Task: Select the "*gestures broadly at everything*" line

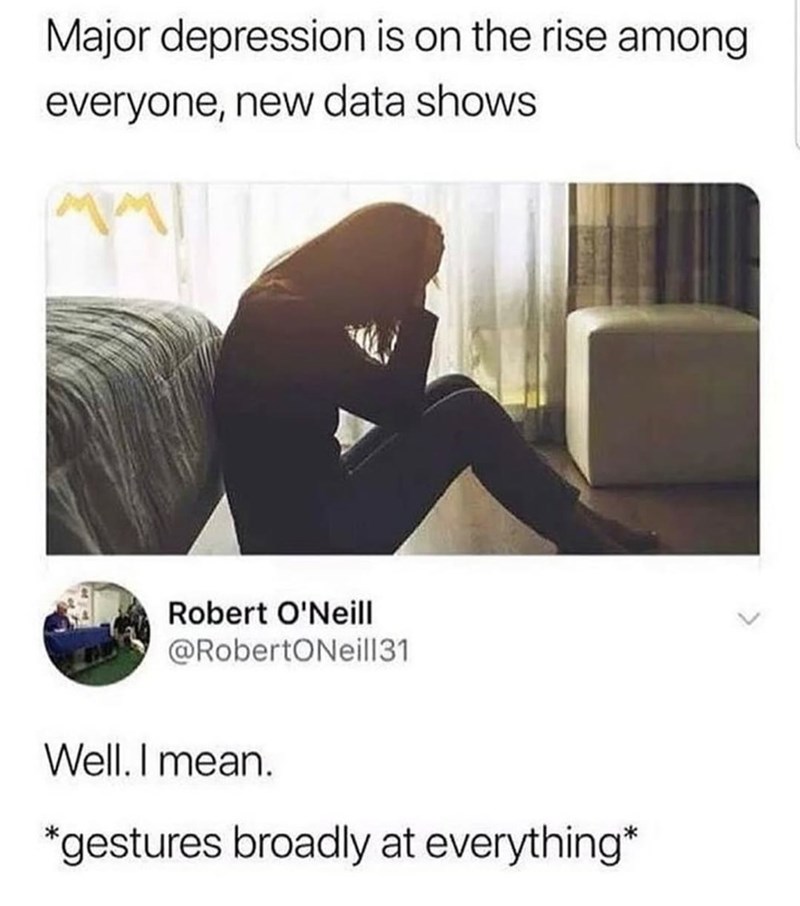Action: tap(342, 843)
